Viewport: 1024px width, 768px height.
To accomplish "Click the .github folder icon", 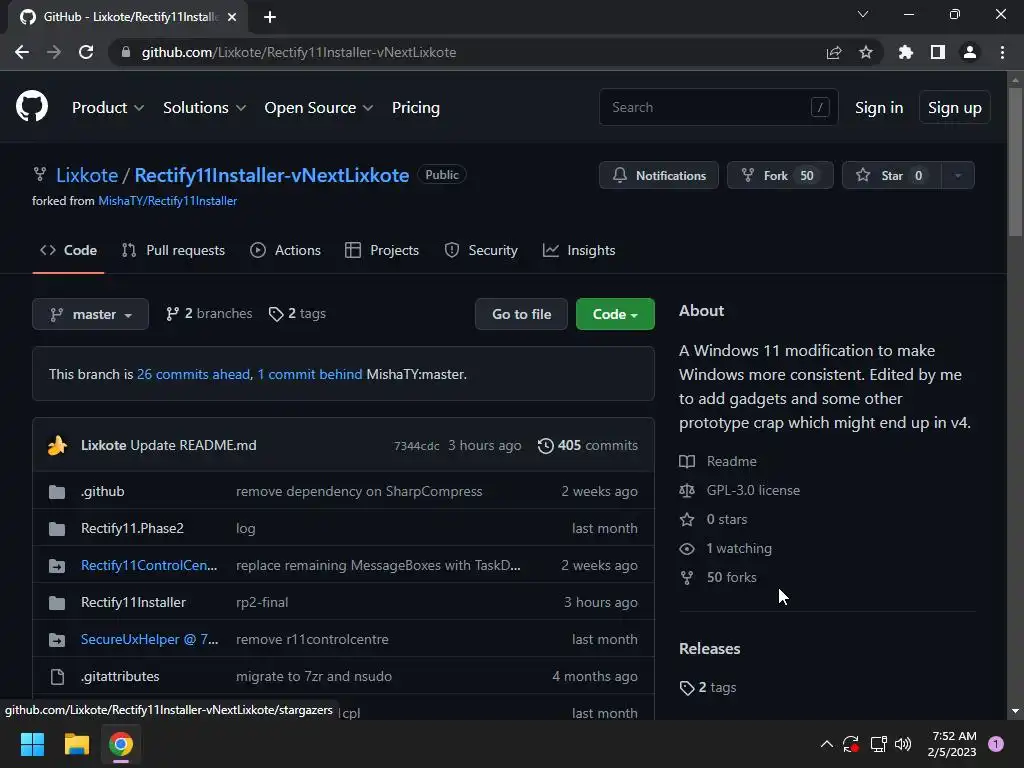I will click(x=57, y=492).
